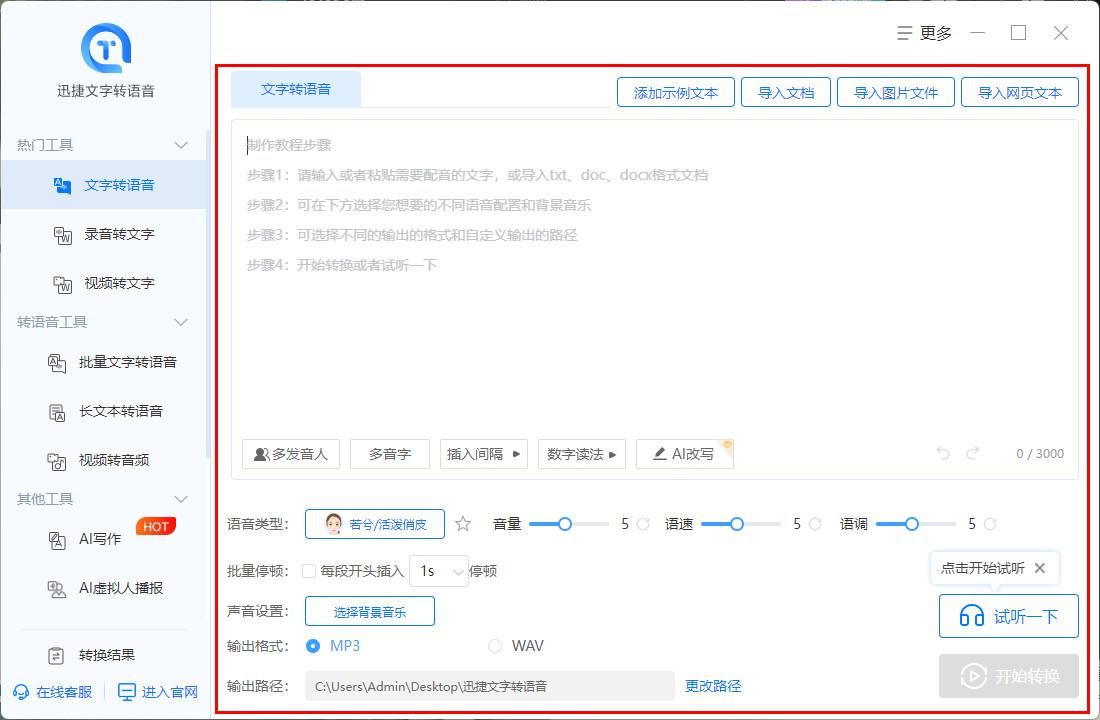Image resolution: width=1100 pixels, height=720 pixels.
Task: Click the 更多 hamburger menu icon
Action: (905, 33)
